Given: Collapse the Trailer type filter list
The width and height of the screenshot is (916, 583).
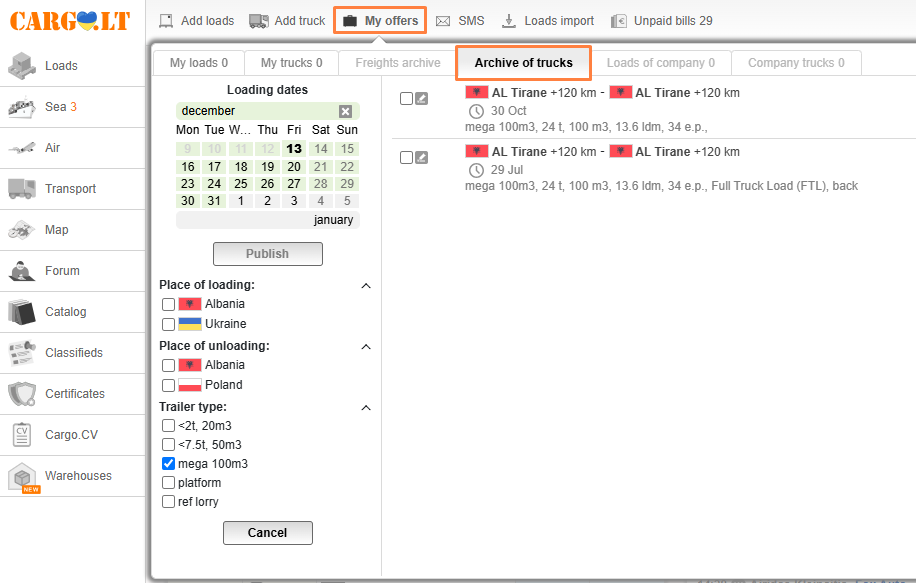Looking at the screenshot, I should coord(366,408).
